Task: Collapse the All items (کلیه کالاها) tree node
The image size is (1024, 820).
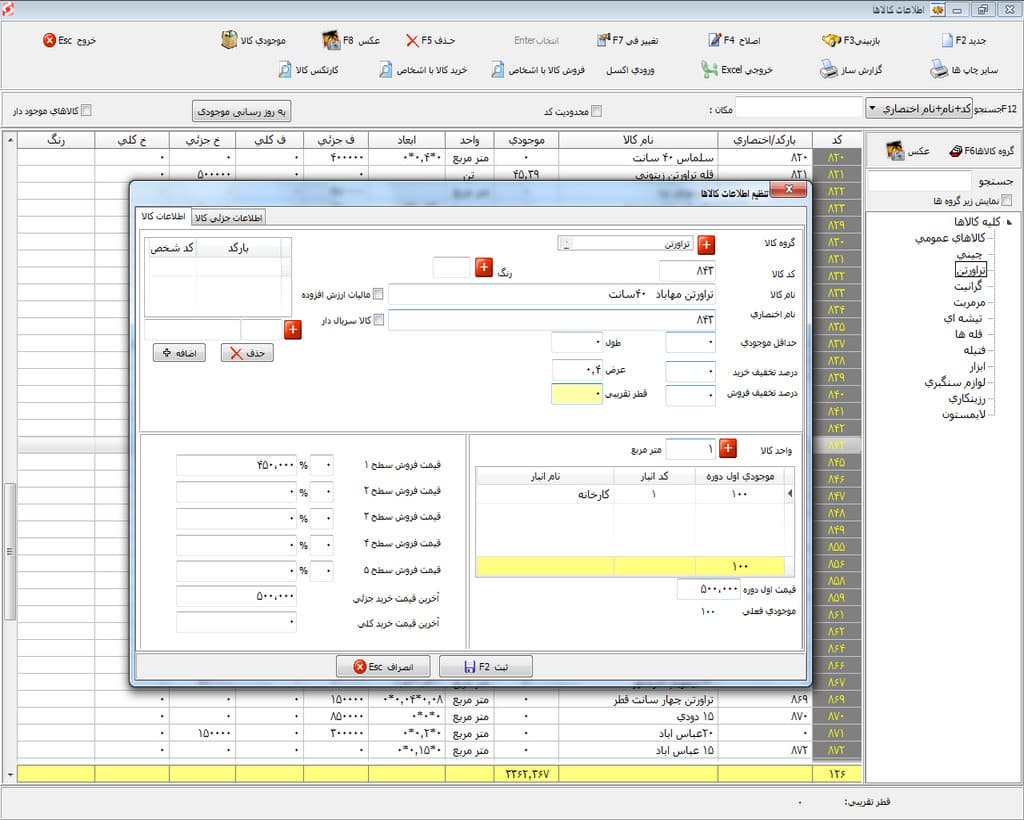Action: pyautogui.click(x=1010, y=222)
